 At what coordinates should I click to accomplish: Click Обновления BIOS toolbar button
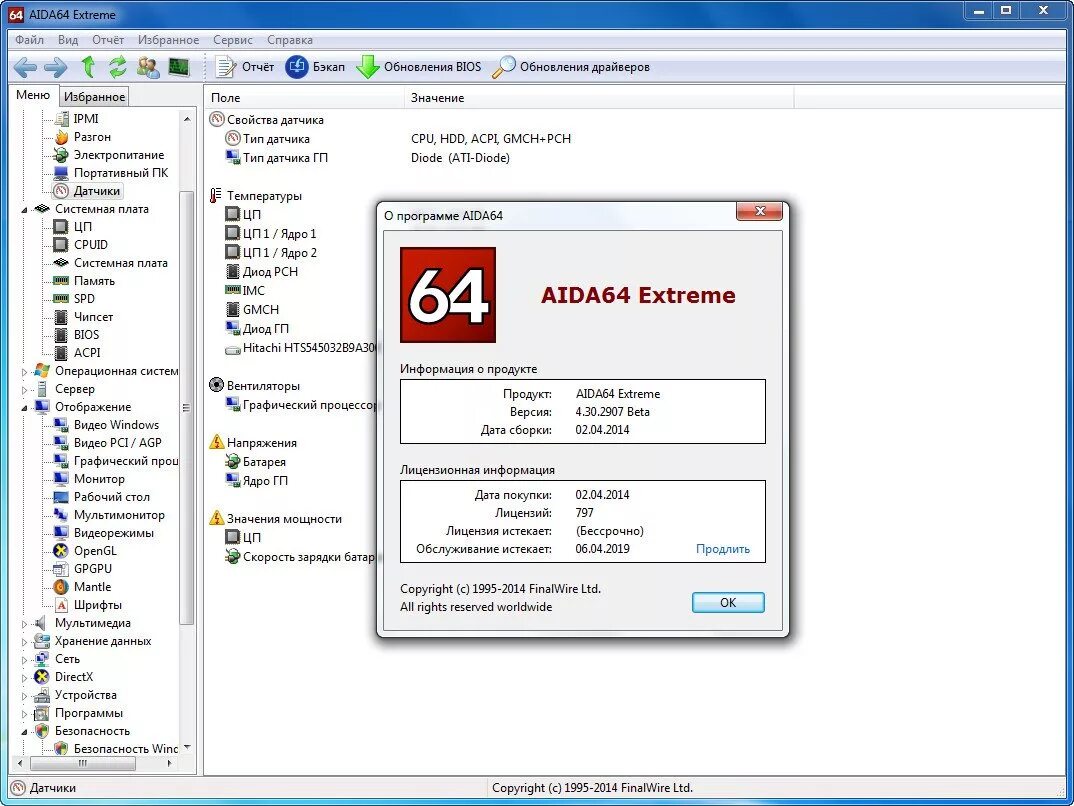pos(419,67)
